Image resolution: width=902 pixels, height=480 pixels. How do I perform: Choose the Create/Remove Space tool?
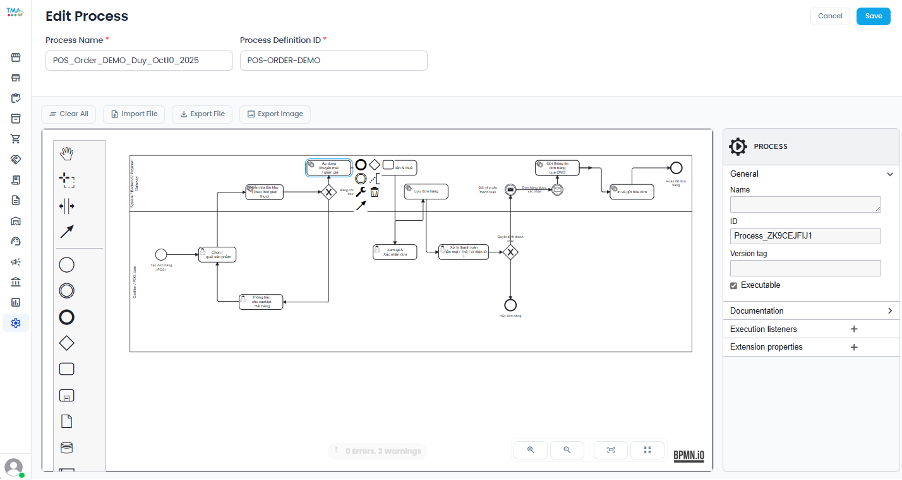click(67, 206)
